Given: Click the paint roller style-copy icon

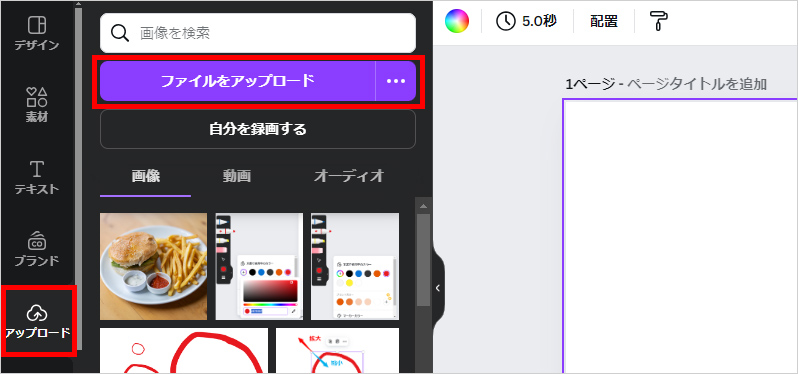Looking at the screenshot, I should coord(659,21).
